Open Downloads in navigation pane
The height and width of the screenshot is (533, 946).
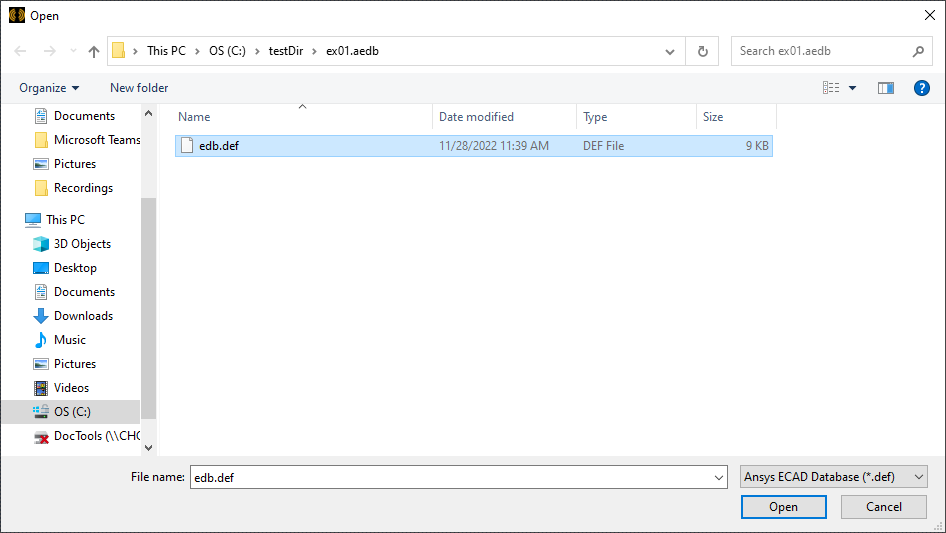pyautogui.click(x=83, y=316)
